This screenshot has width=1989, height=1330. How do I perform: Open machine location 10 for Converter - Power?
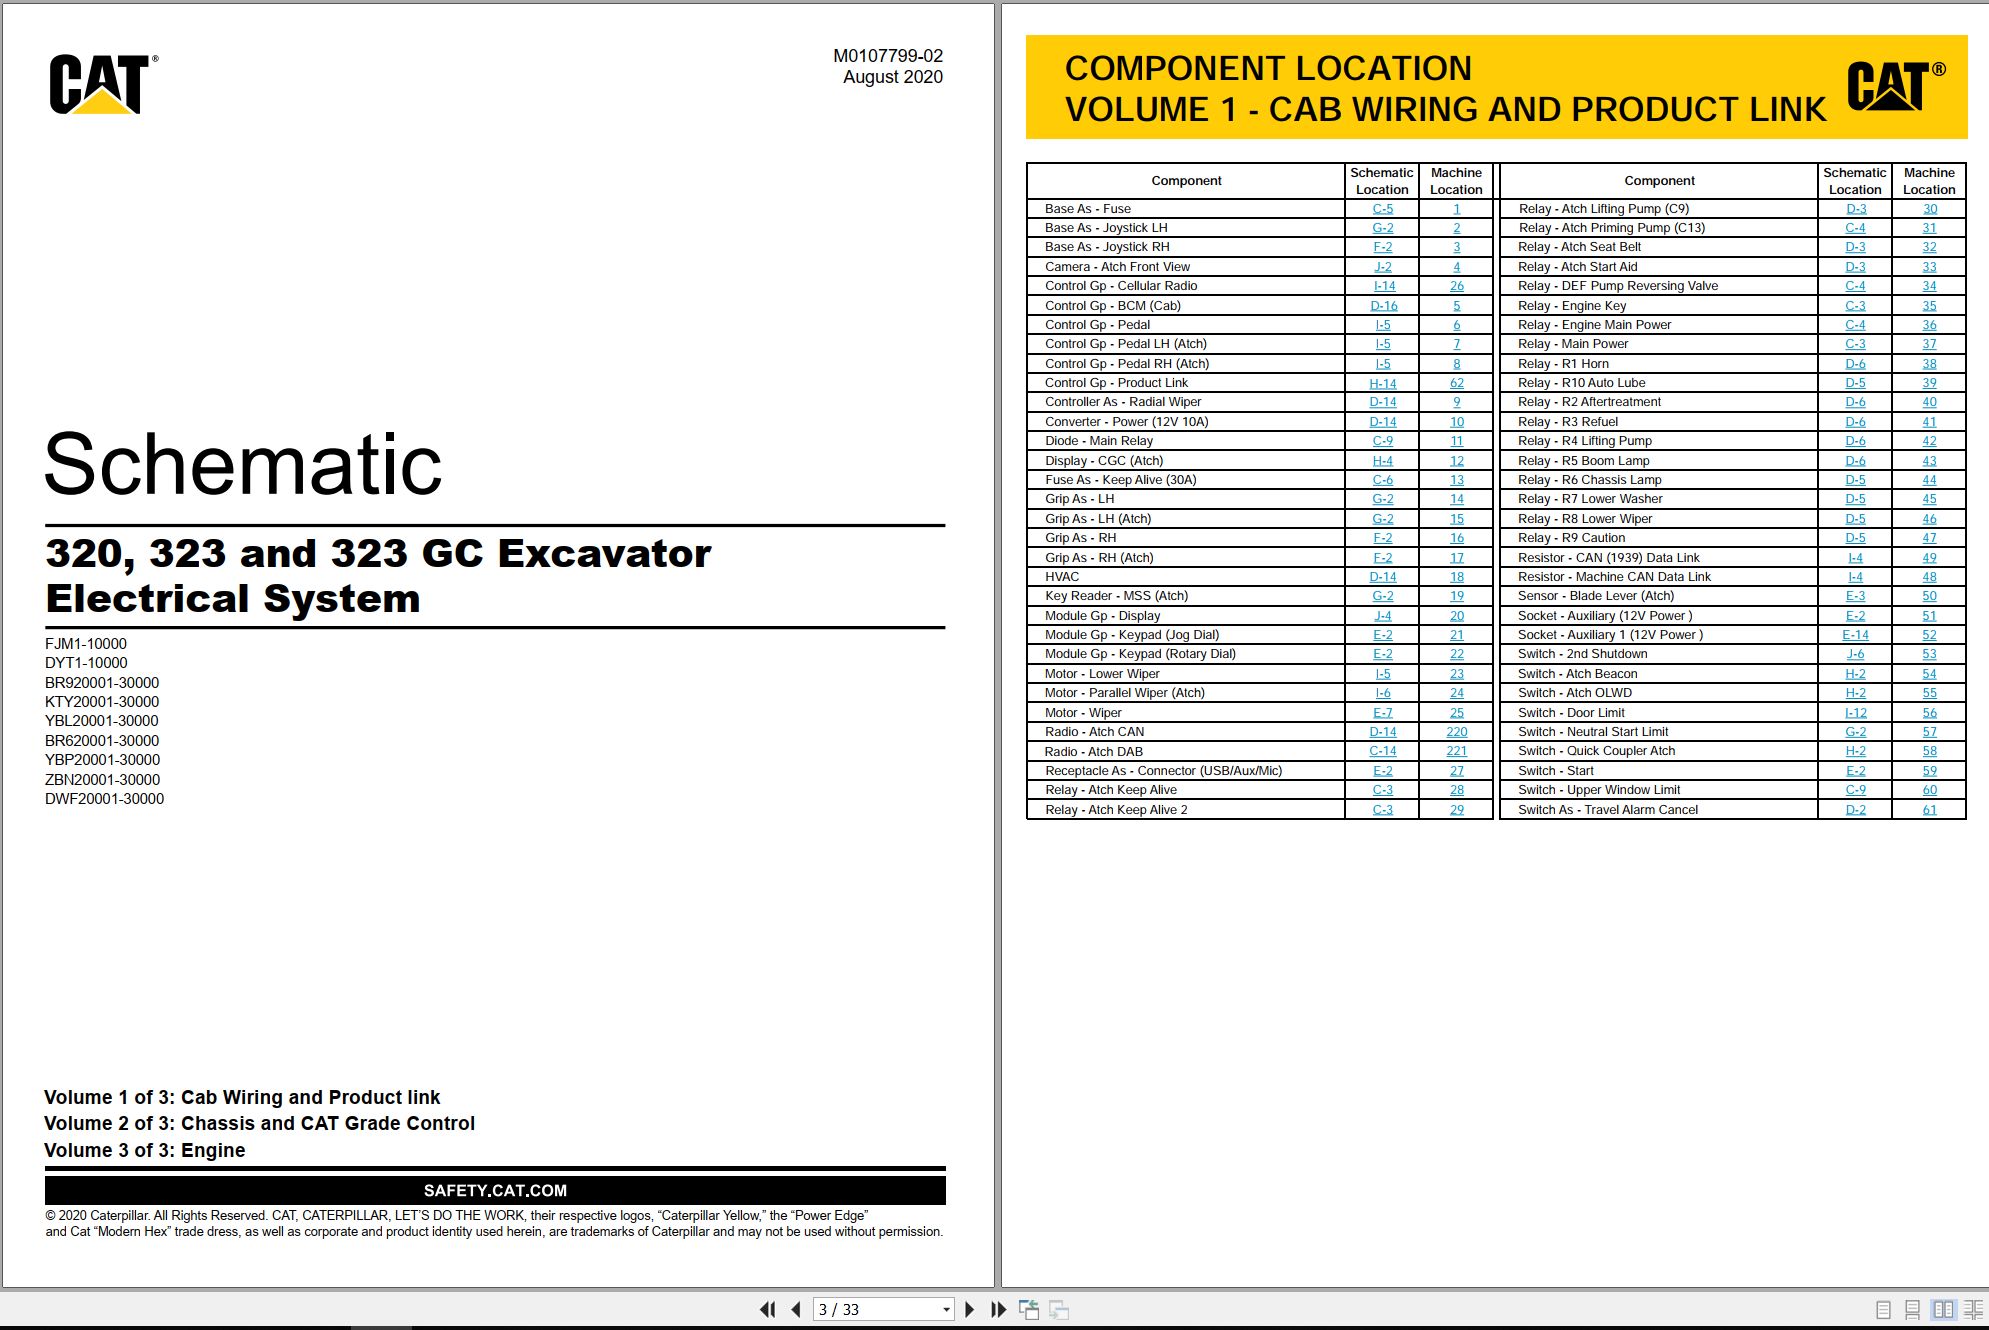[x=1456, y=422]
